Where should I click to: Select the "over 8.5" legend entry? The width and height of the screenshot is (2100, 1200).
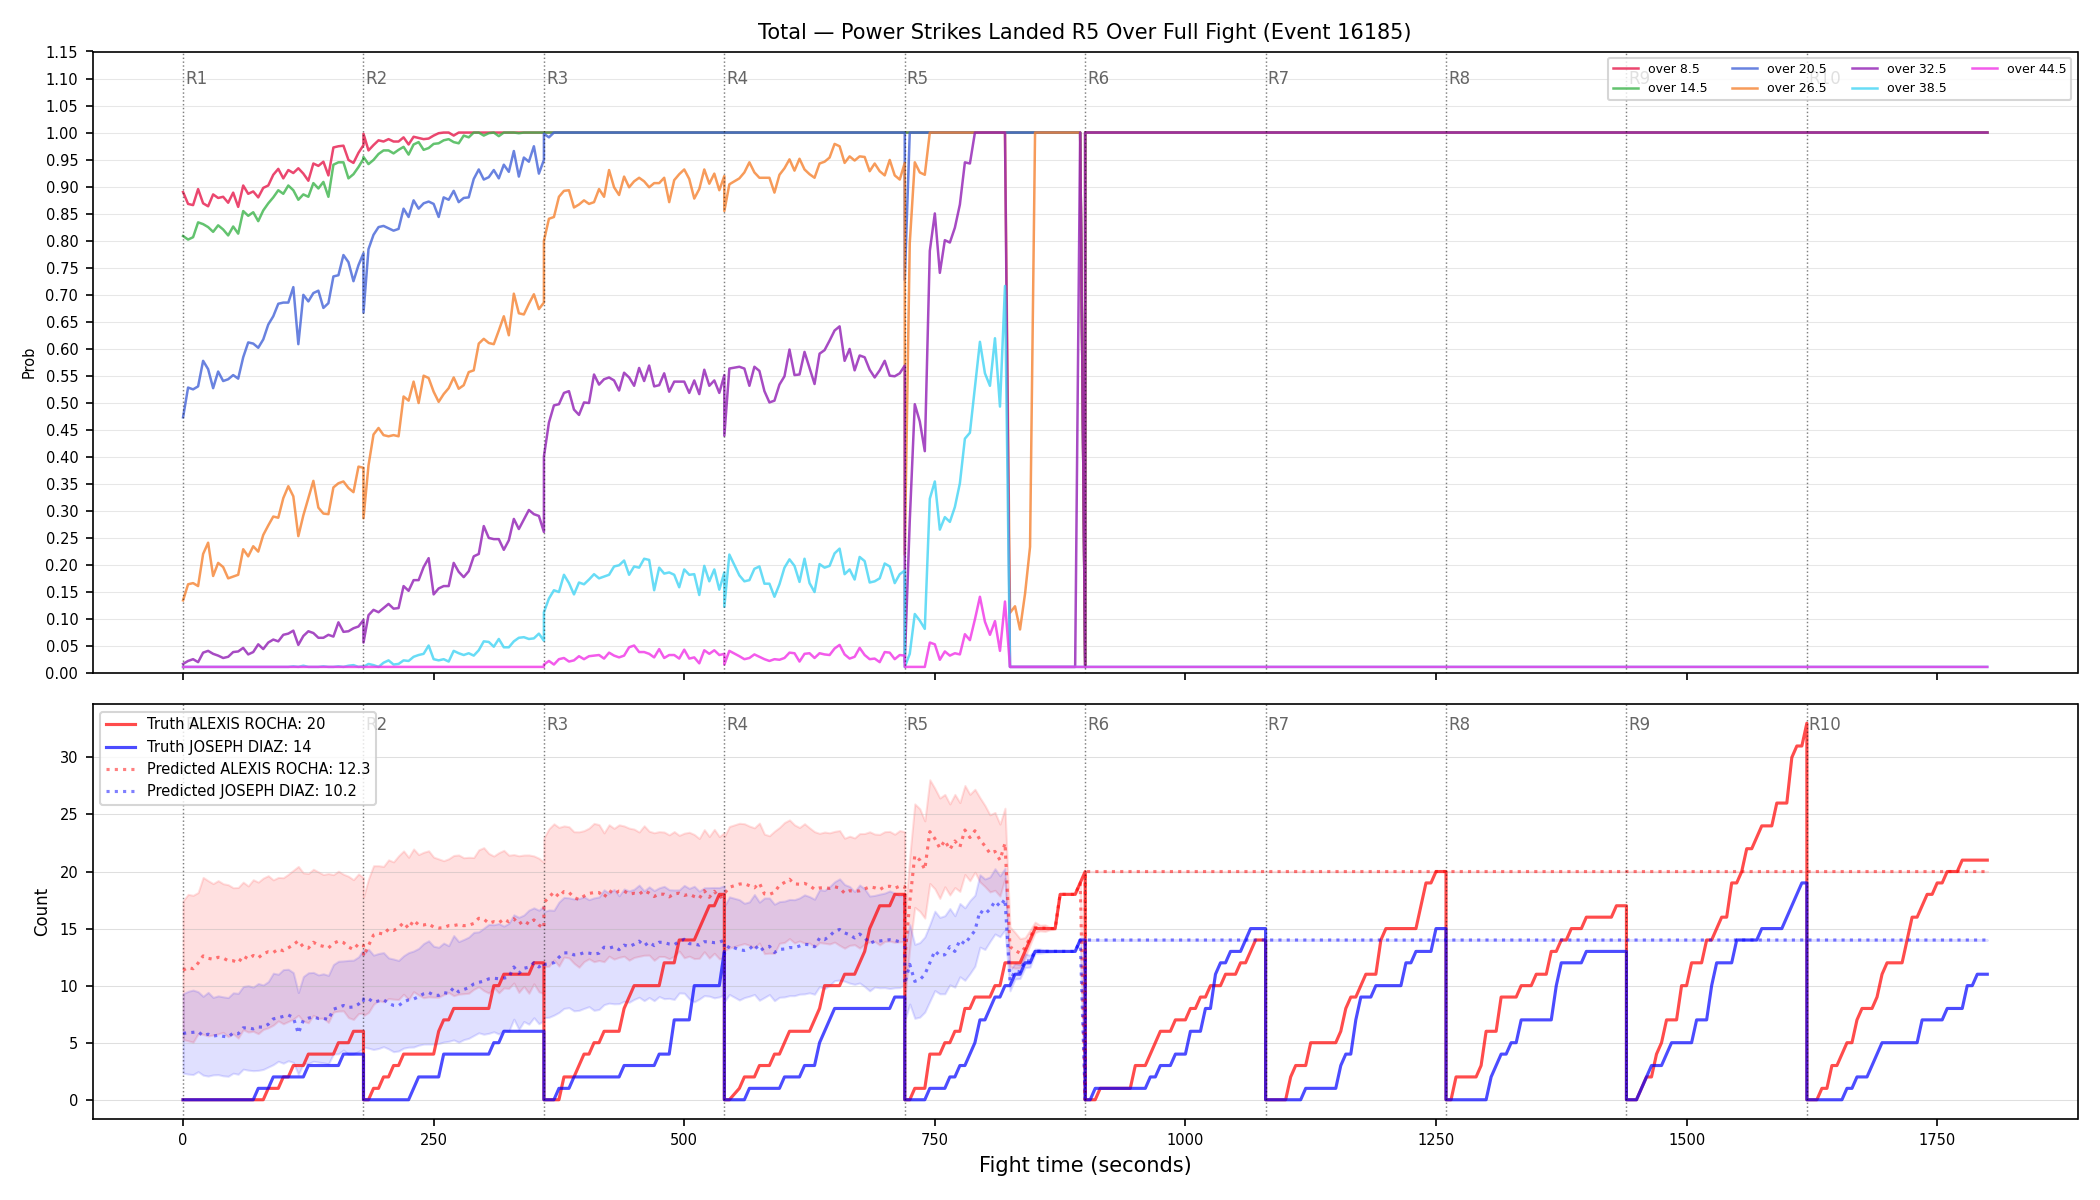[x=1656, y=69]
